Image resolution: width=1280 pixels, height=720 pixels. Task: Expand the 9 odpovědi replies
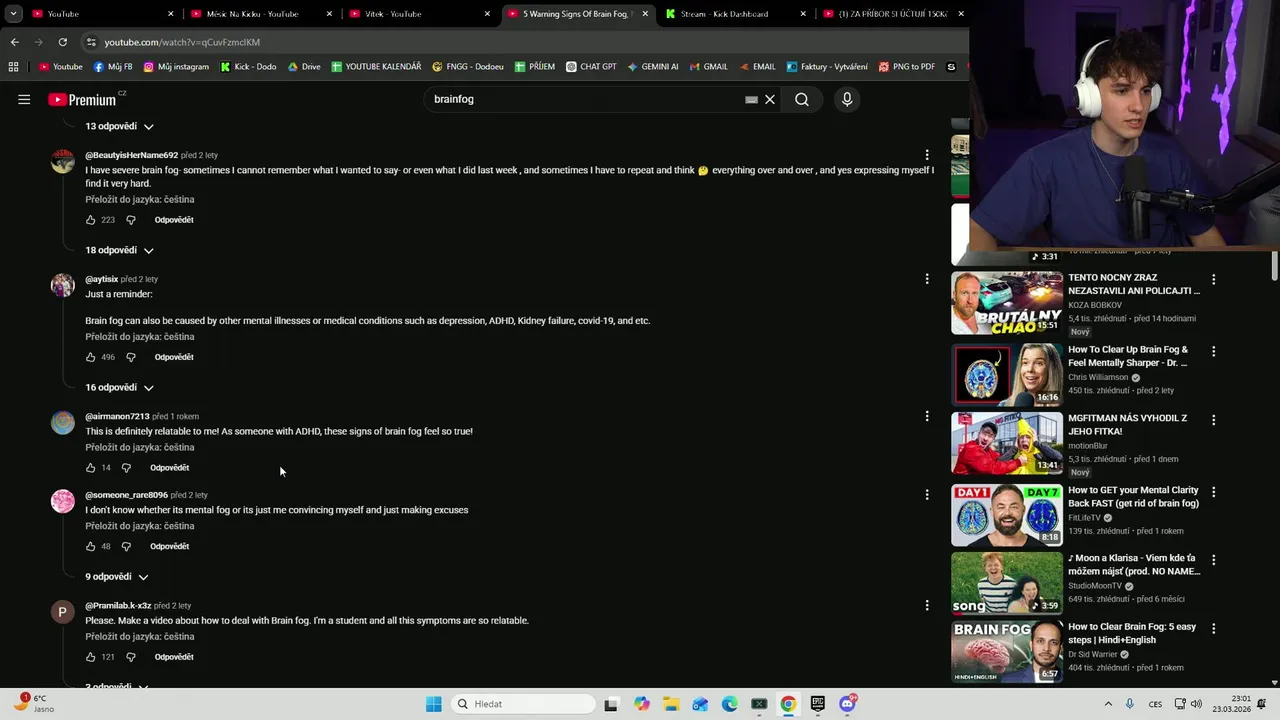[117, 577]
